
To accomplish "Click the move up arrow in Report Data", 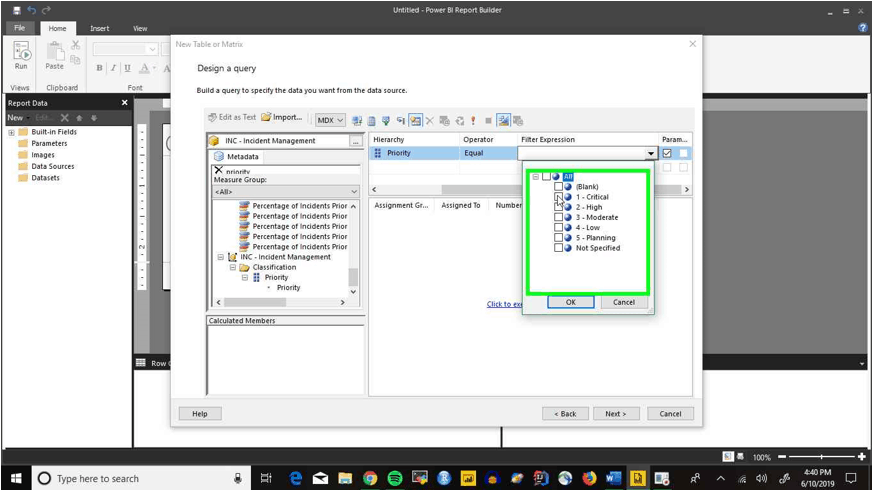I will pos(79,118).
